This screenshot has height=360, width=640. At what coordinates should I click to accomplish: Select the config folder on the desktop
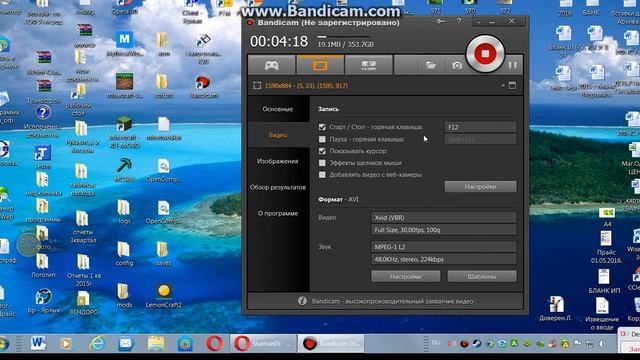click(124, 254)
